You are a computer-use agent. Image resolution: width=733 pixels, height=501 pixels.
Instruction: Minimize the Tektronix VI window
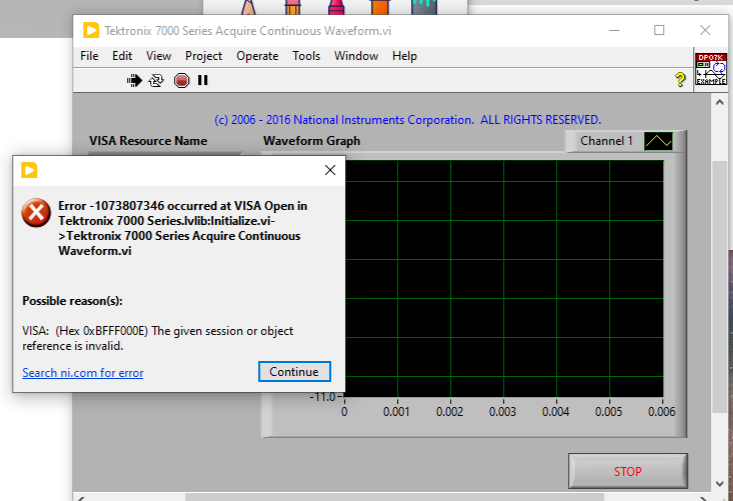point(614,30)
